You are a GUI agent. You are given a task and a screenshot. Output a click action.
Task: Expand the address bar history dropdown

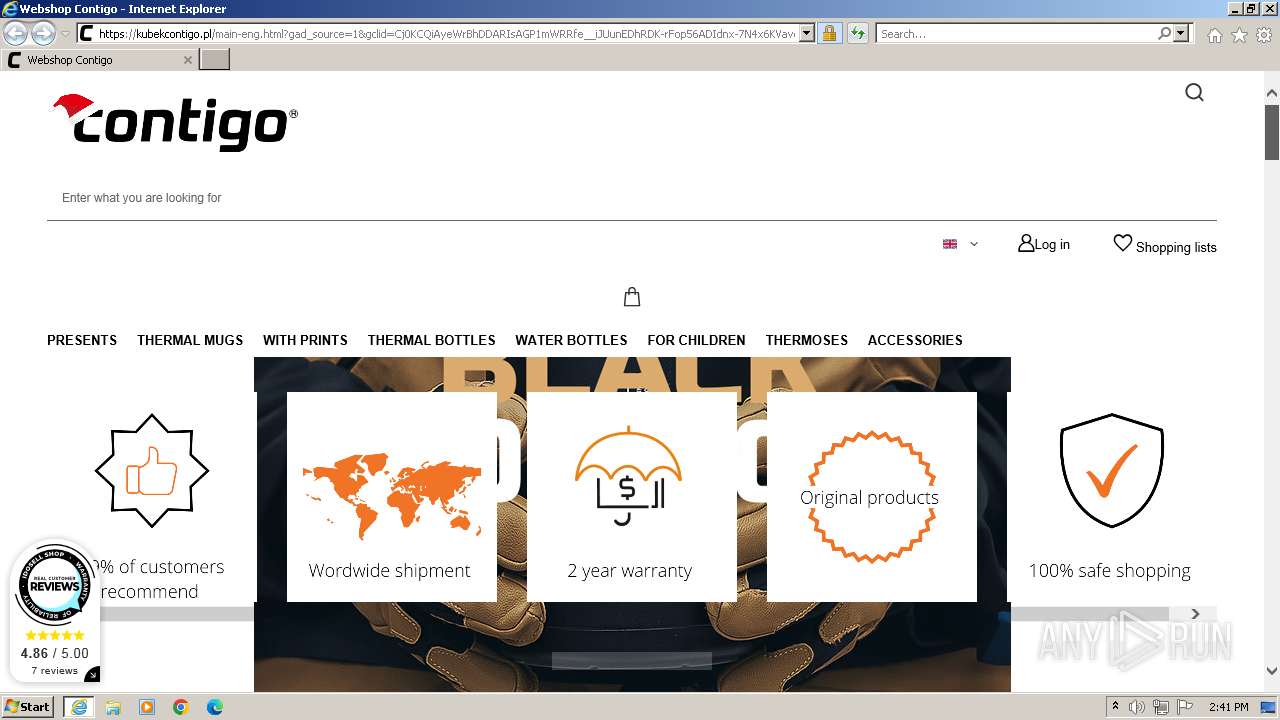tap(807, 33)
